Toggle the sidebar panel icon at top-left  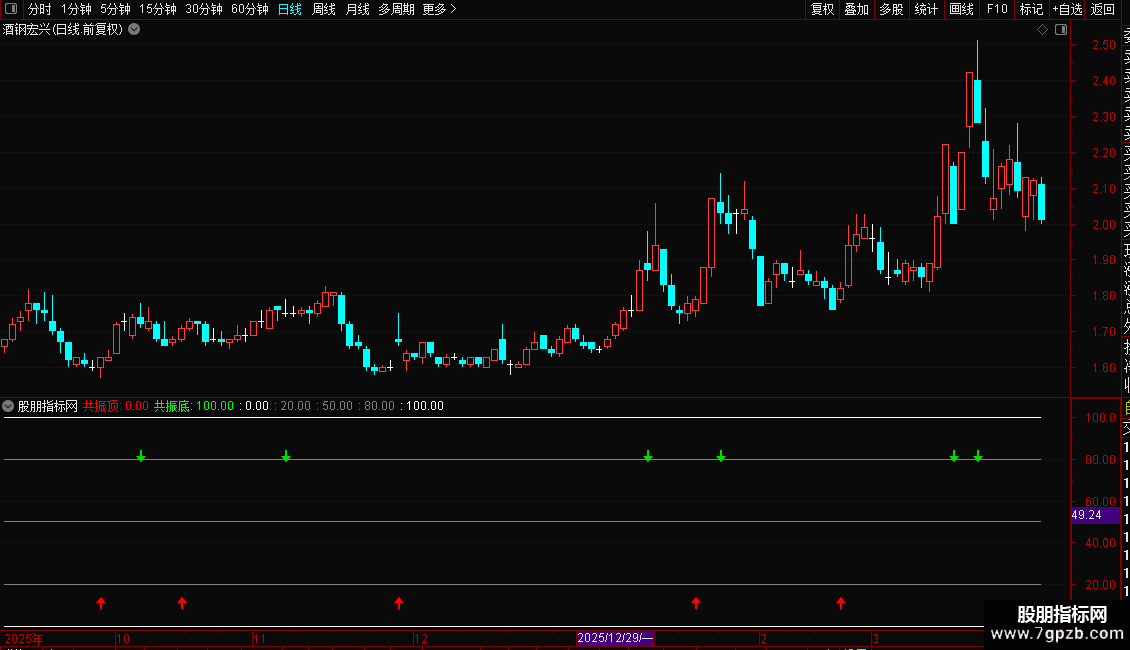11,9
